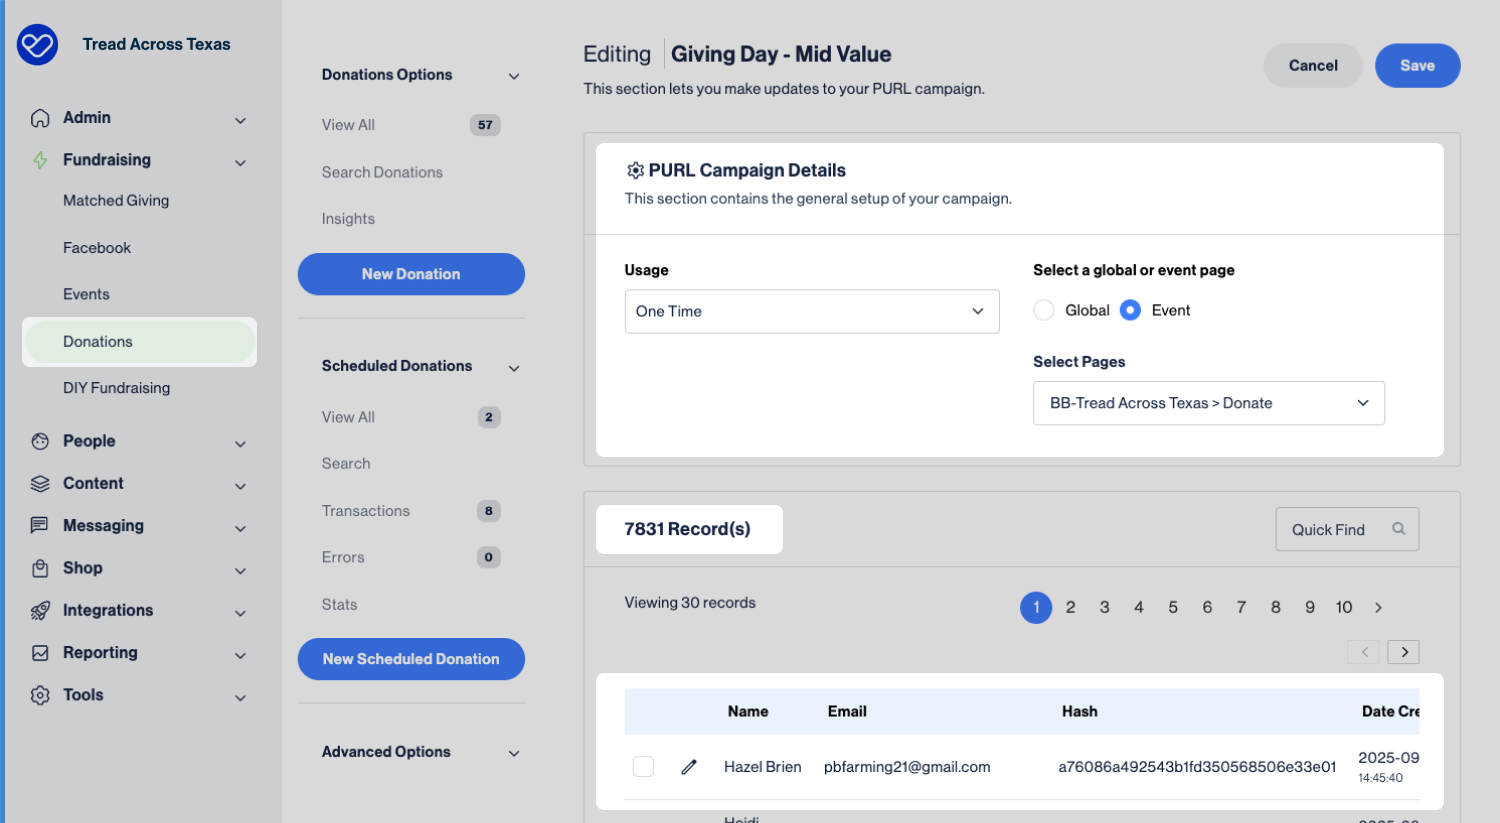Image resolution: width=1500 pixels, height=823 pixels.
Task: Click the pencil edit icon for Hazel Brien
Action: (x=688, y=767)
